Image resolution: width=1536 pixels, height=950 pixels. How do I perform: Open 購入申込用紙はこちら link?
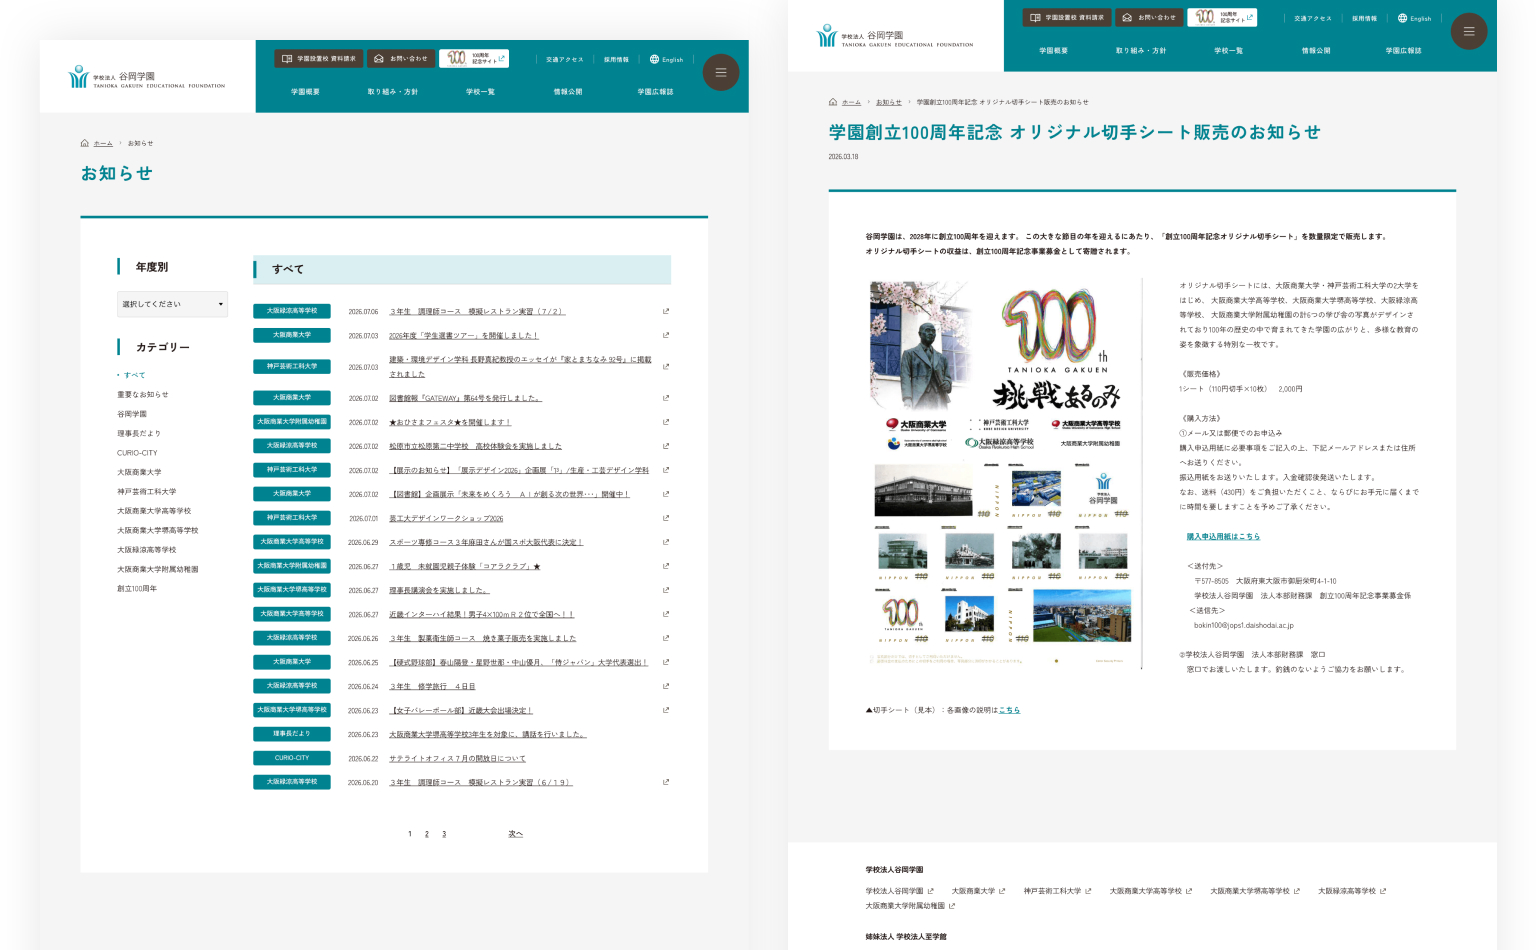click(x=1223, y=537)
